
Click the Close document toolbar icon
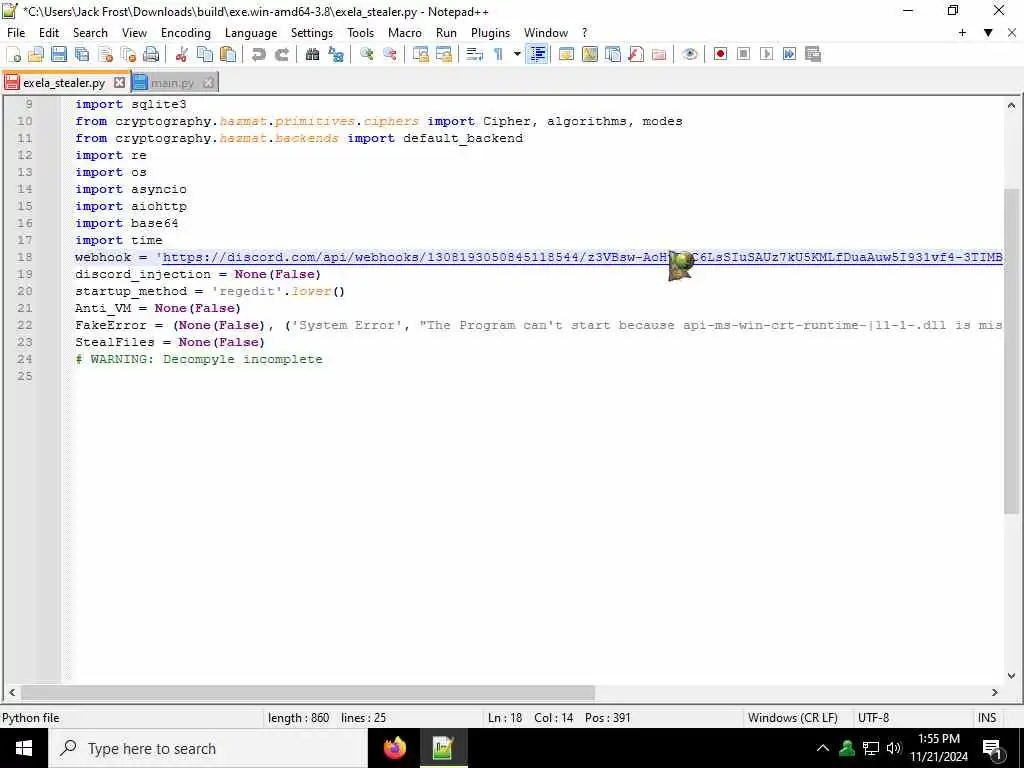(x=105, y=54)
